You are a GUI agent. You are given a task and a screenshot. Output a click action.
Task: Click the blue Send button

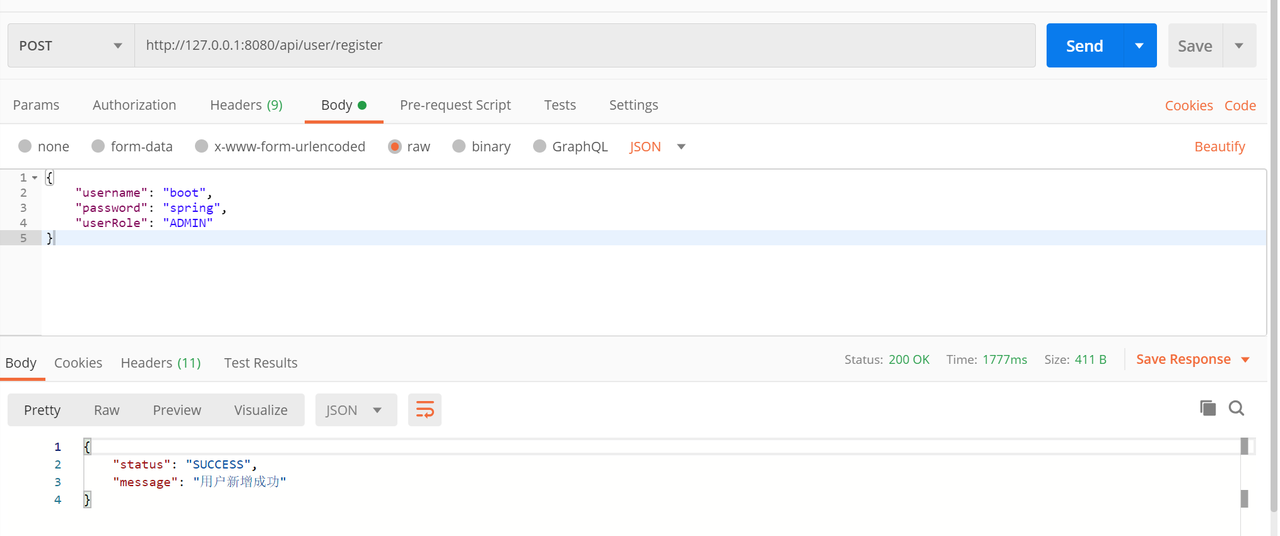point(1084,46)
